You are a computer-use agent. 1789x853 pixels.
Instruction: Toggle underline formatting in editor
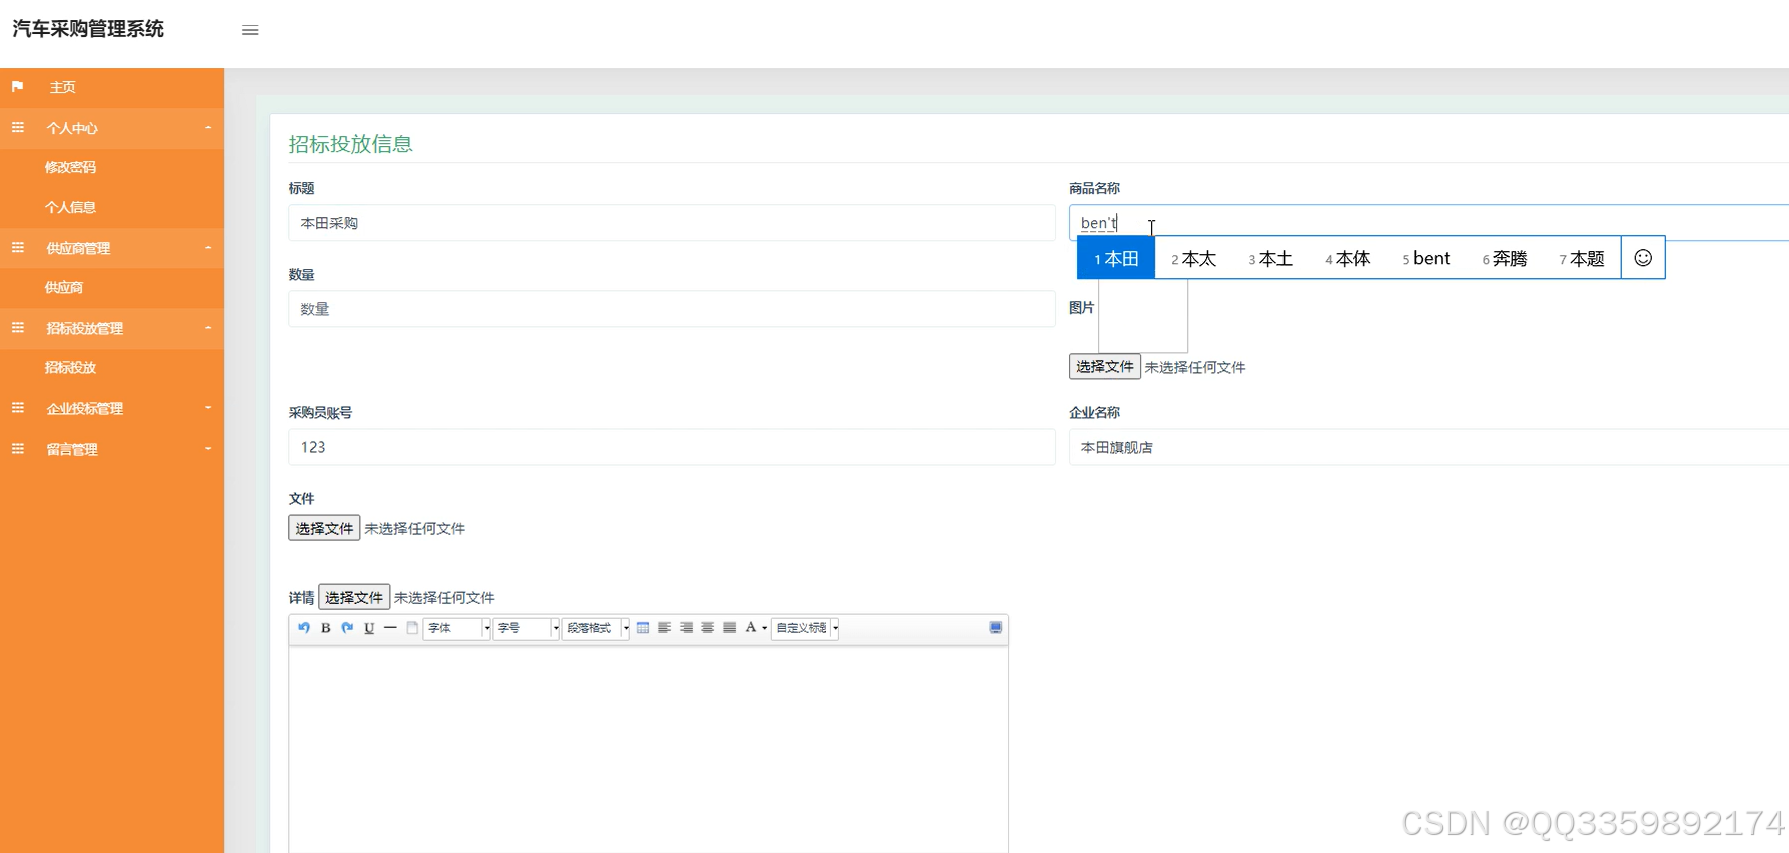(369, 628)
